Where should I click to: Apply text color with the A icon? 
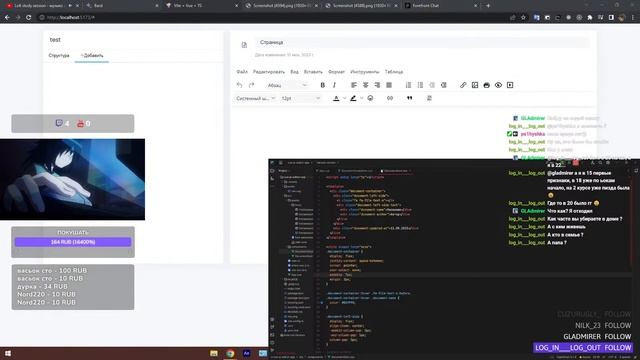[336, 98]
